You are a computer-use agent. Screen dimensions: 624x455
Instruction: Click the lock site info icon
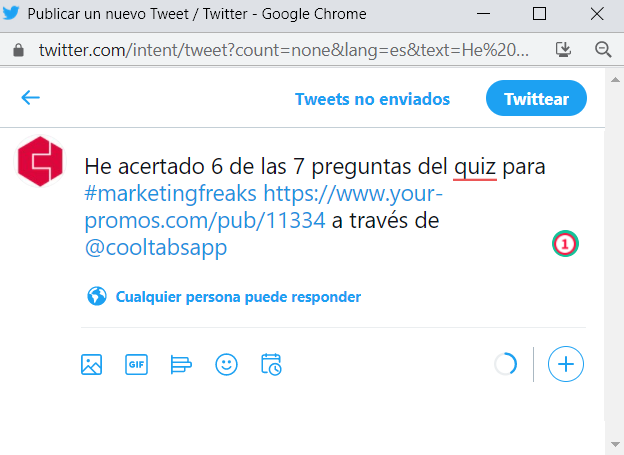tap(18, 50)
